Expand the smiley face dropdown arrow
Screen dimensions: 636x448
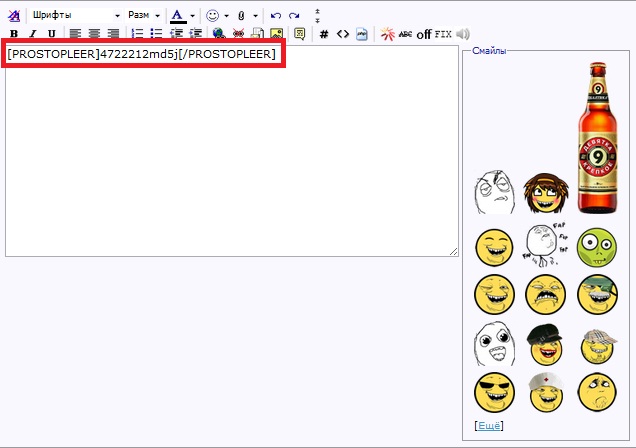pos(227,16)
